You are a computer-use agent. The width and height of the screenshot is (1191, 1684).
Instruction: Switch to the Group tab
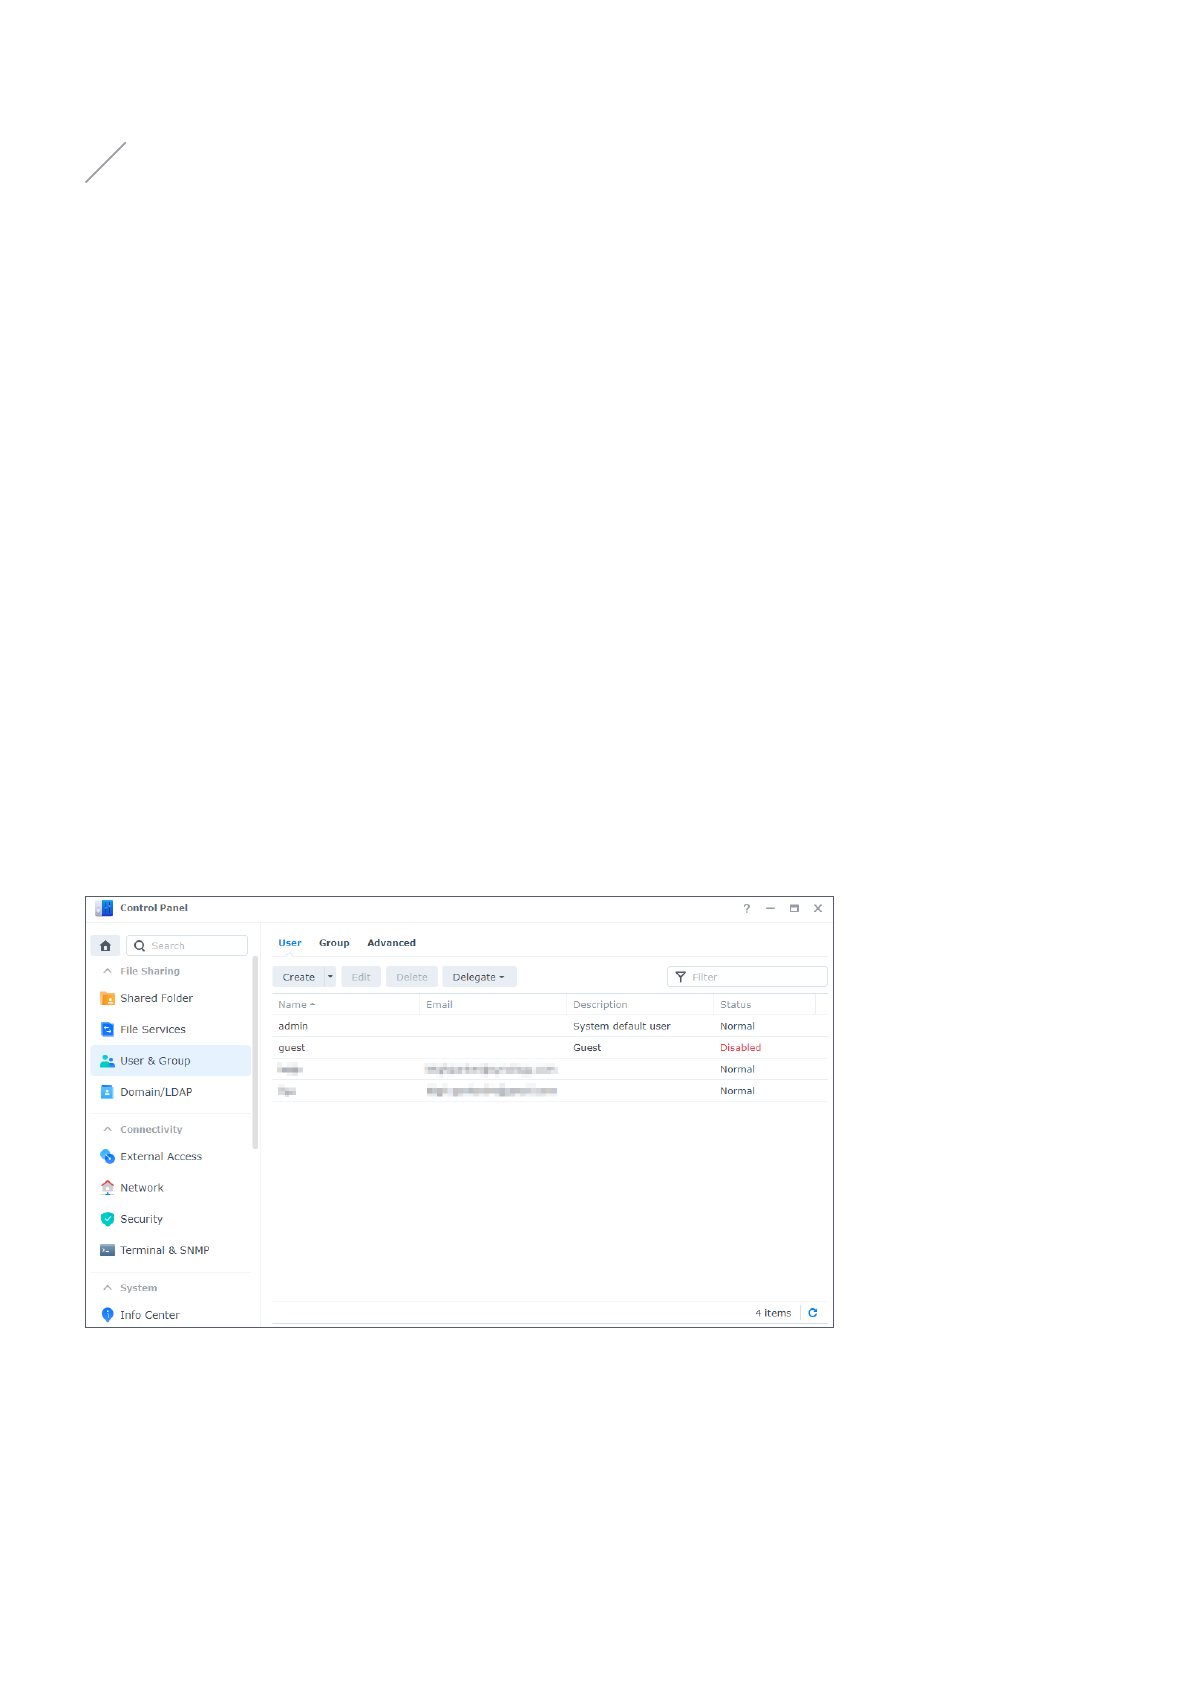pyautogui.click(x=334, y=943)
